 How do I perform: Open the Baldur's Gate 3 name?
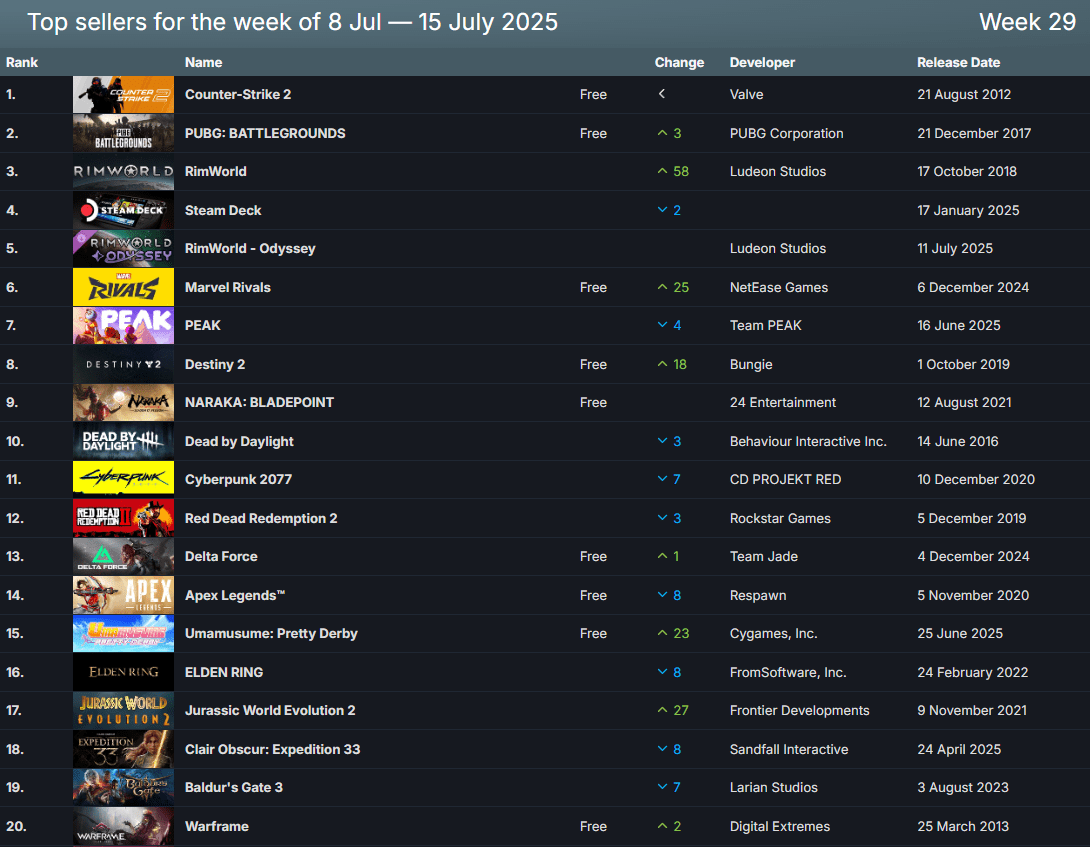pos(234,788)
